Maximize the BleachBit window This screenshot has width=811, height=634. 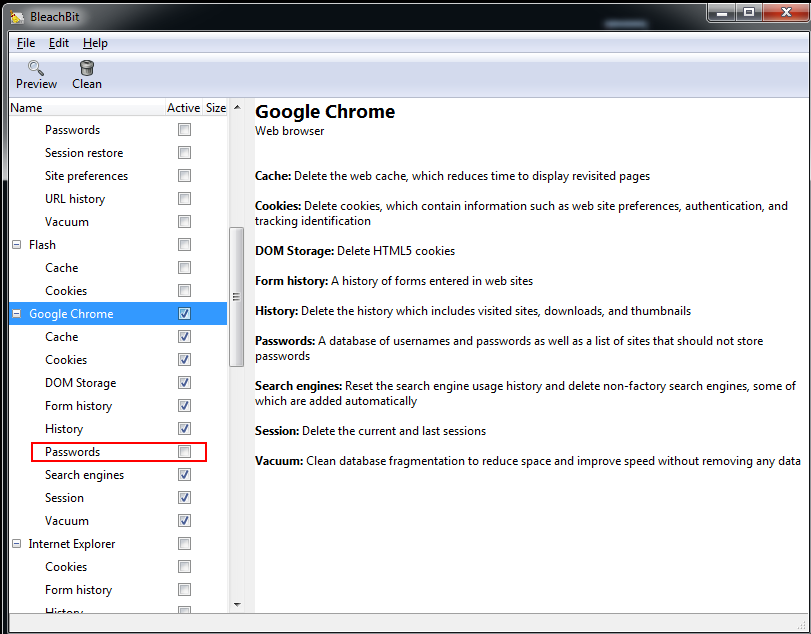click(x=749, y=13)
